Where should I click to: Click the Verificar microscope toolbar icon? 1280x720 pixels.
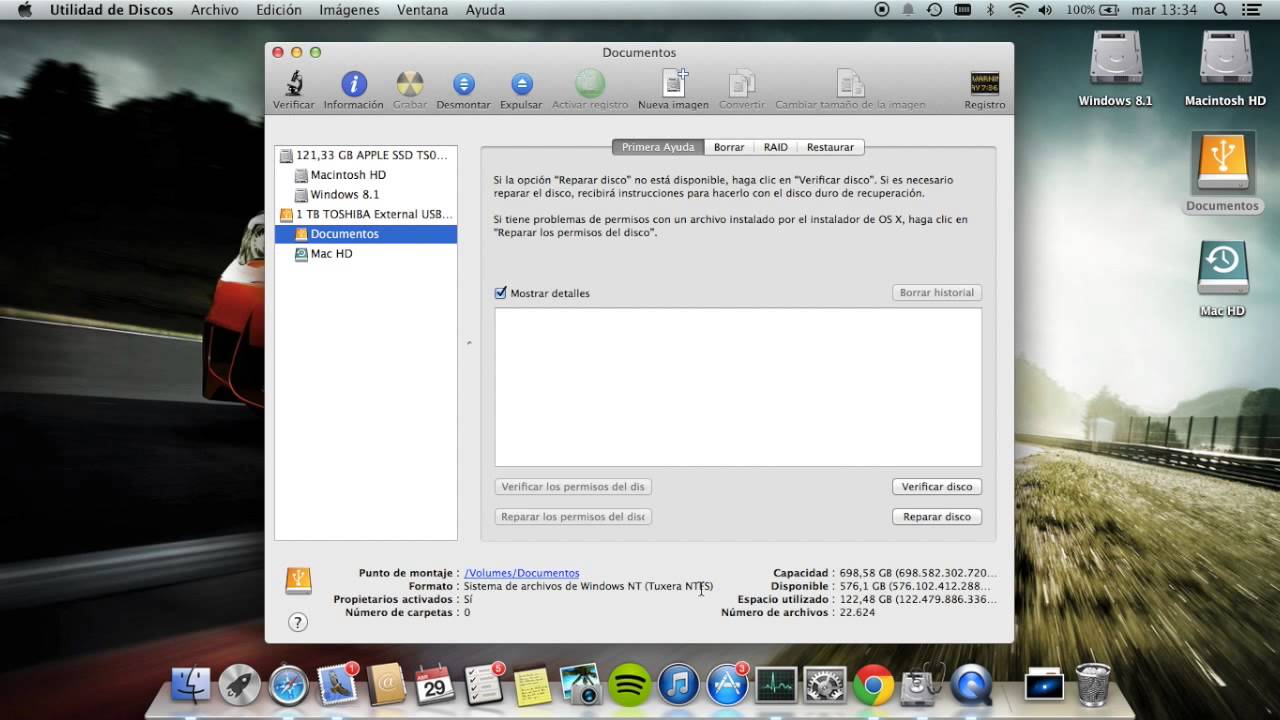click(x=294, y=84)
